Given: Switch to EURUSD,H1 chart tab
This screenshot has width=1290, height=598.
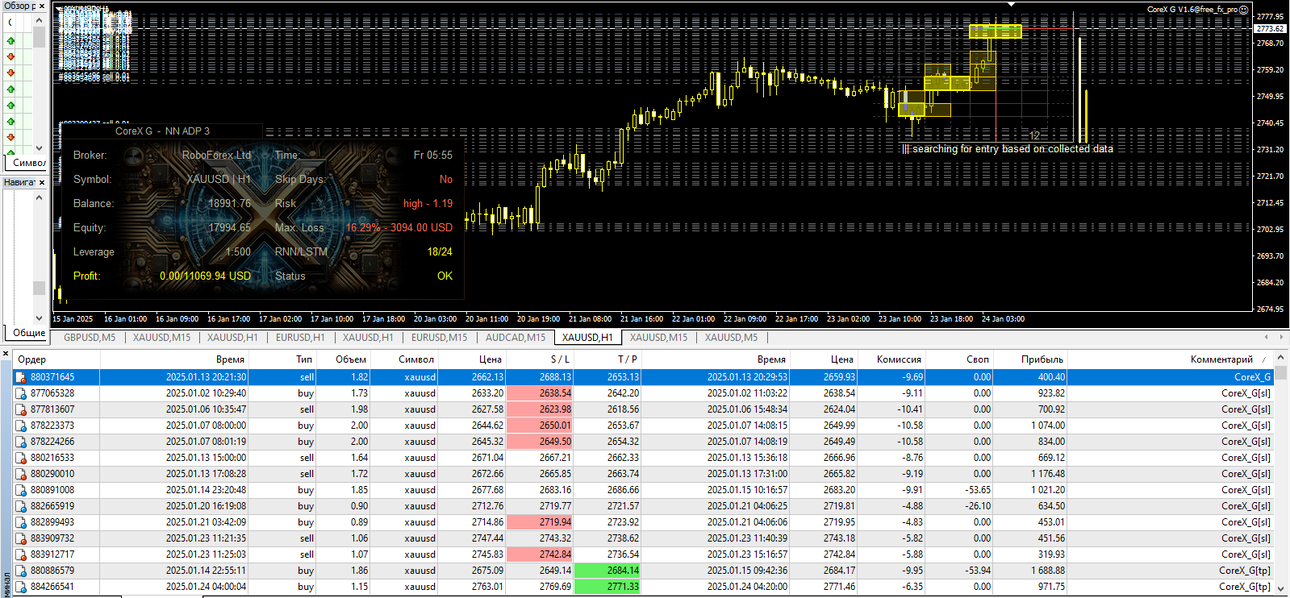Looking at the screenshot, I should pyautogui.click(x=300, y=337).
